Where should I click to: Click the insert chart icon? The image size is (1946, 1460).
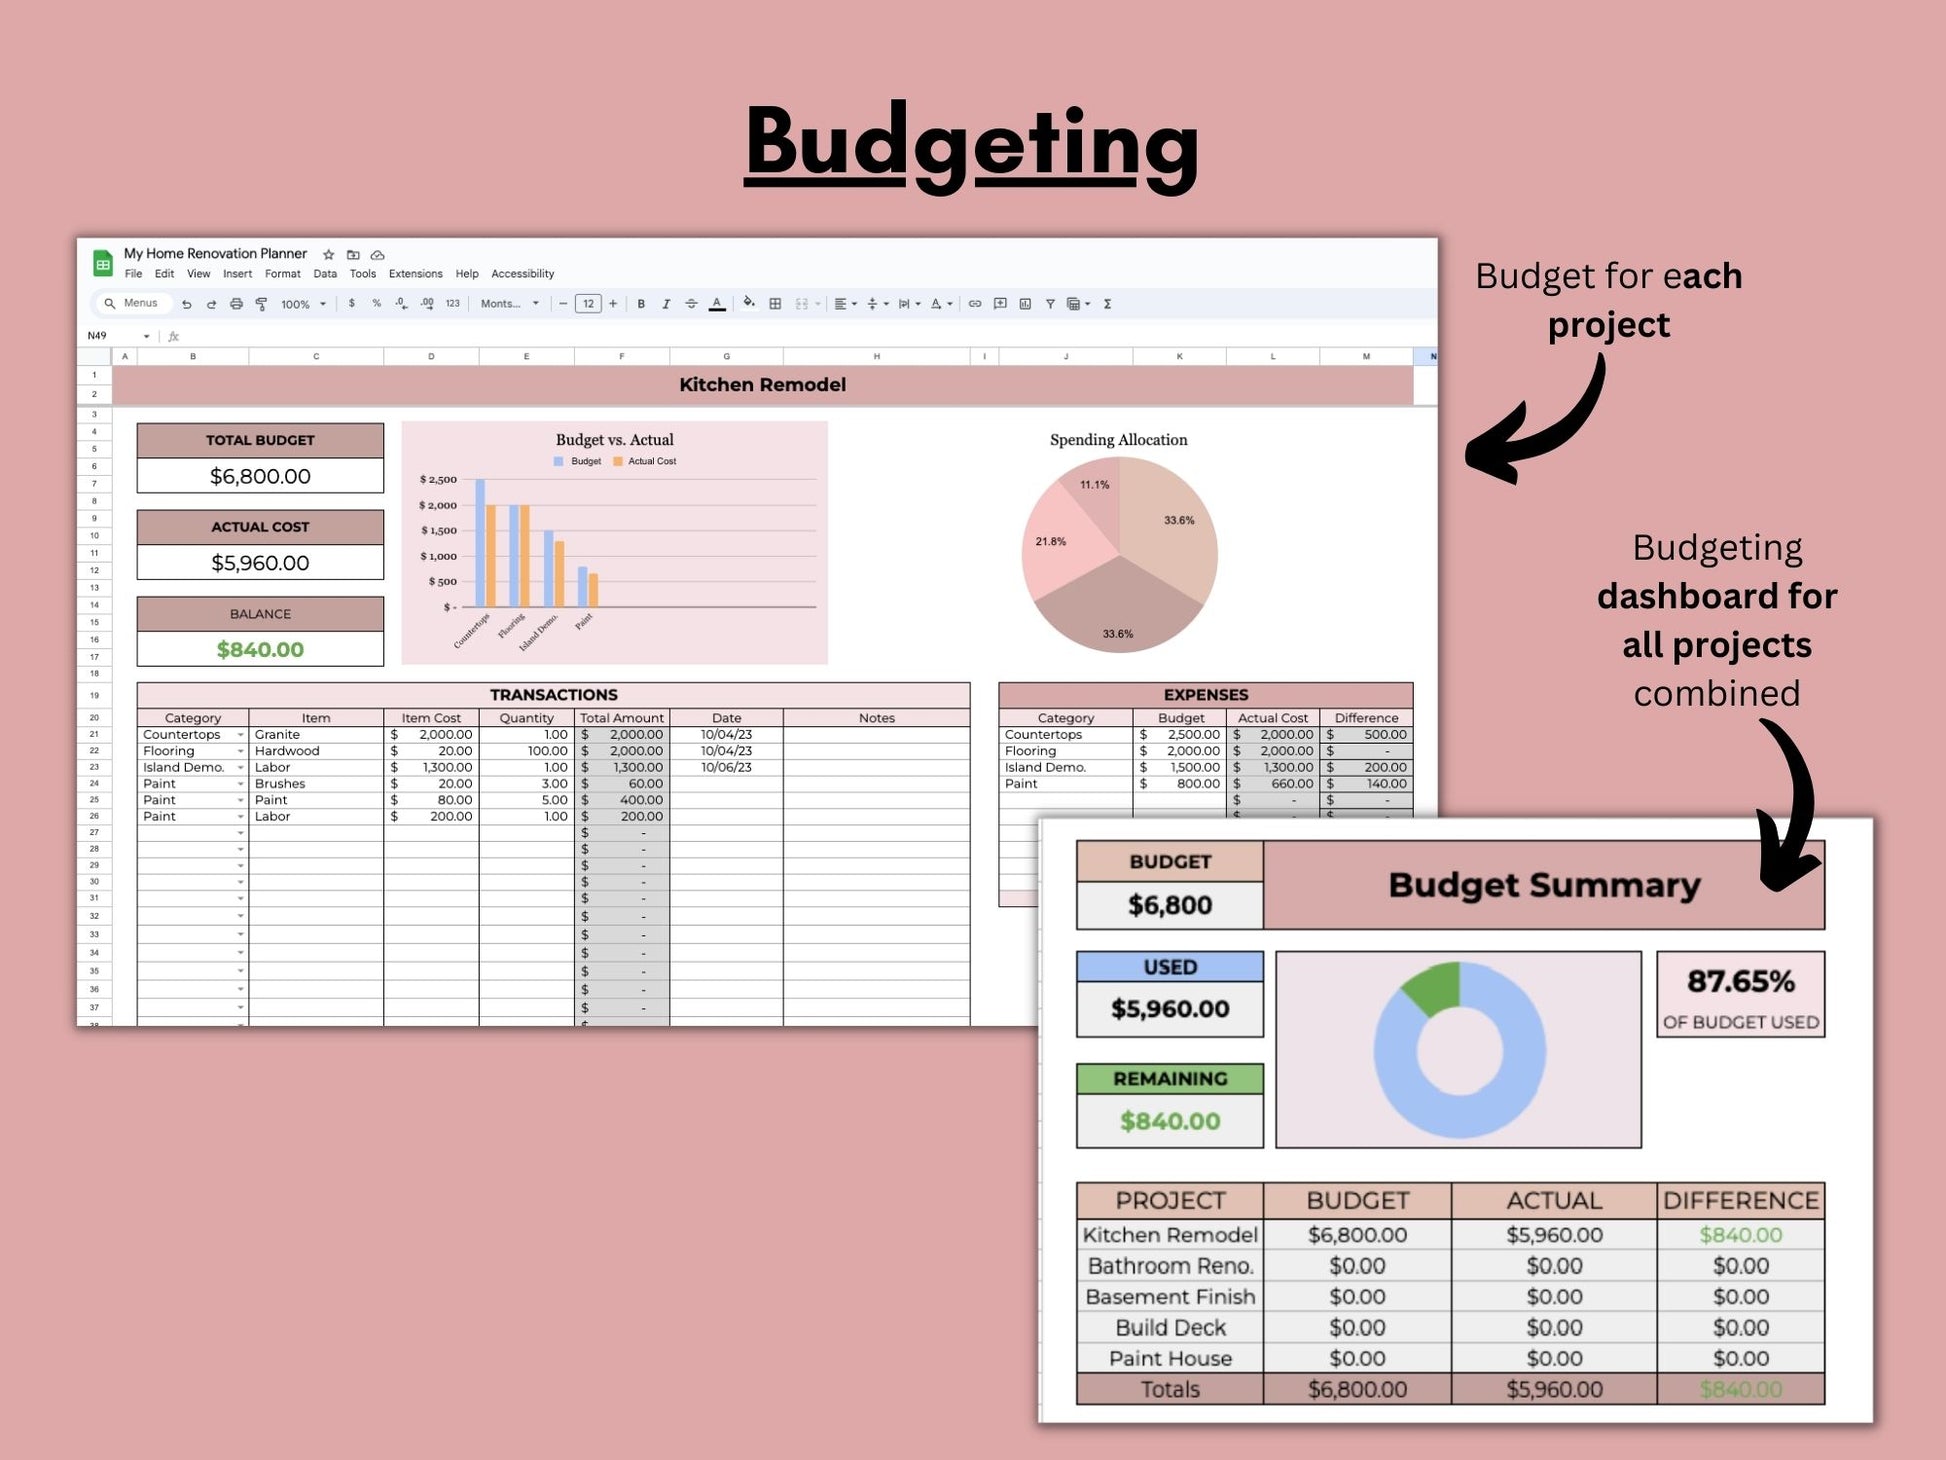(1025, 304)
